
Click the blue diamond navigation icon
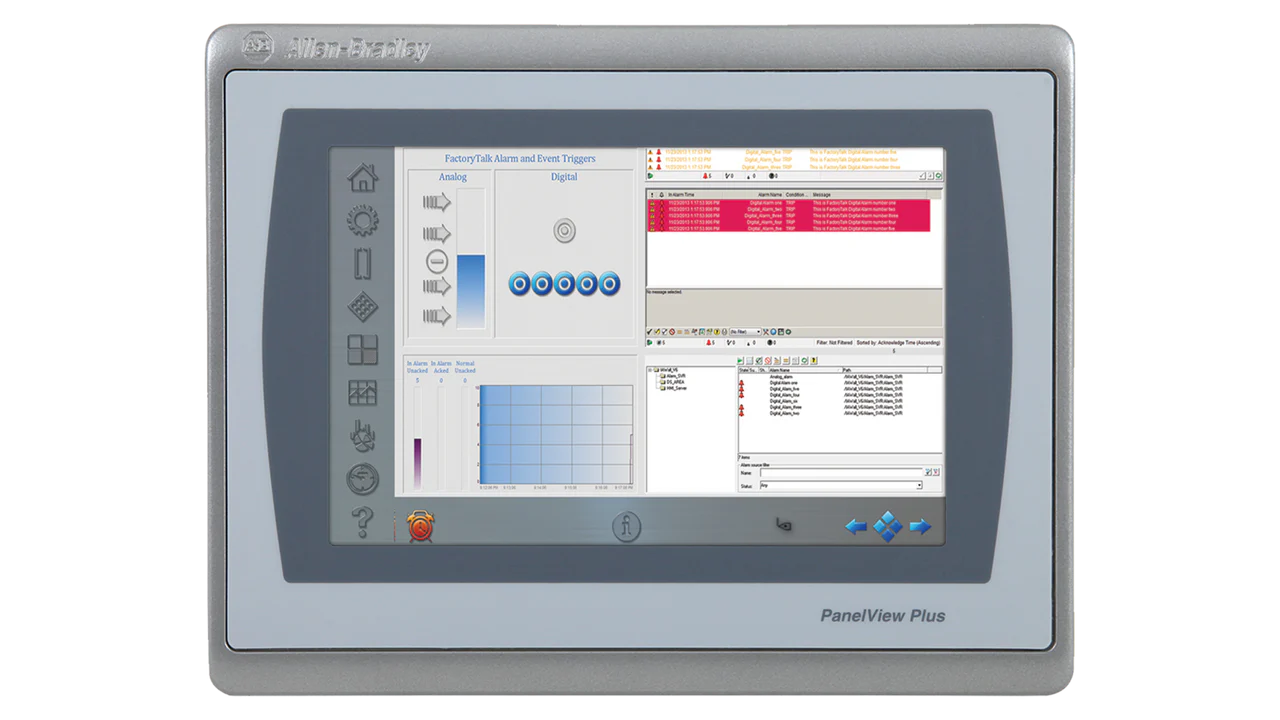pos(888,527)
